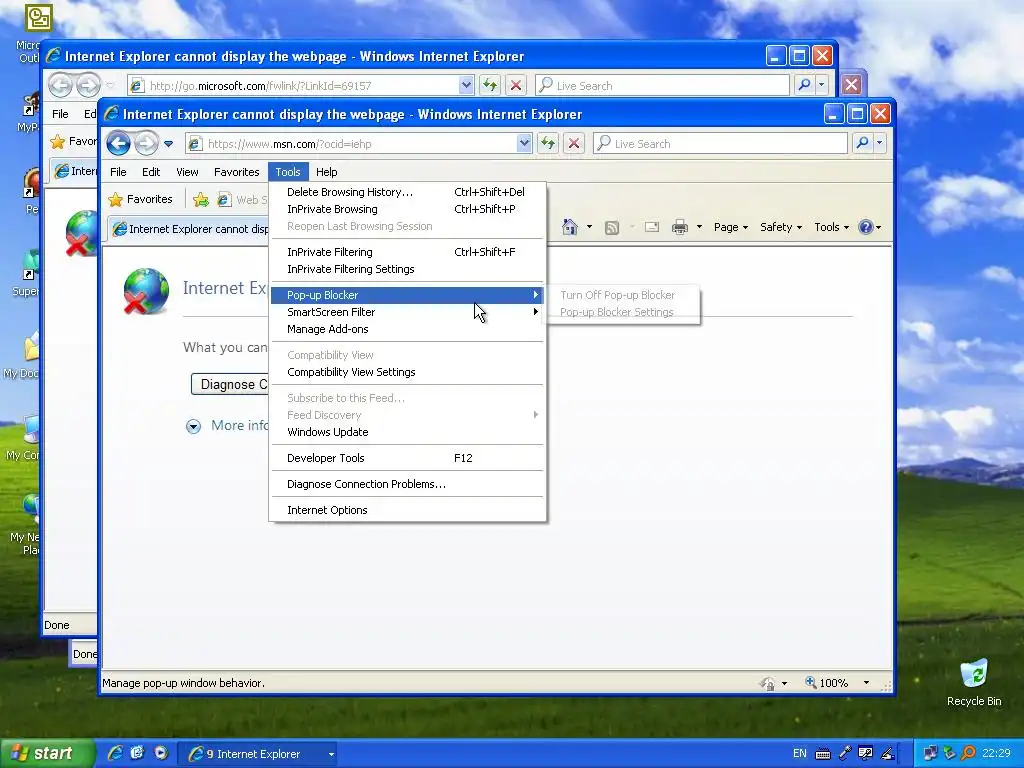Open the Tools dropdown on command bar

pos(831,227)
